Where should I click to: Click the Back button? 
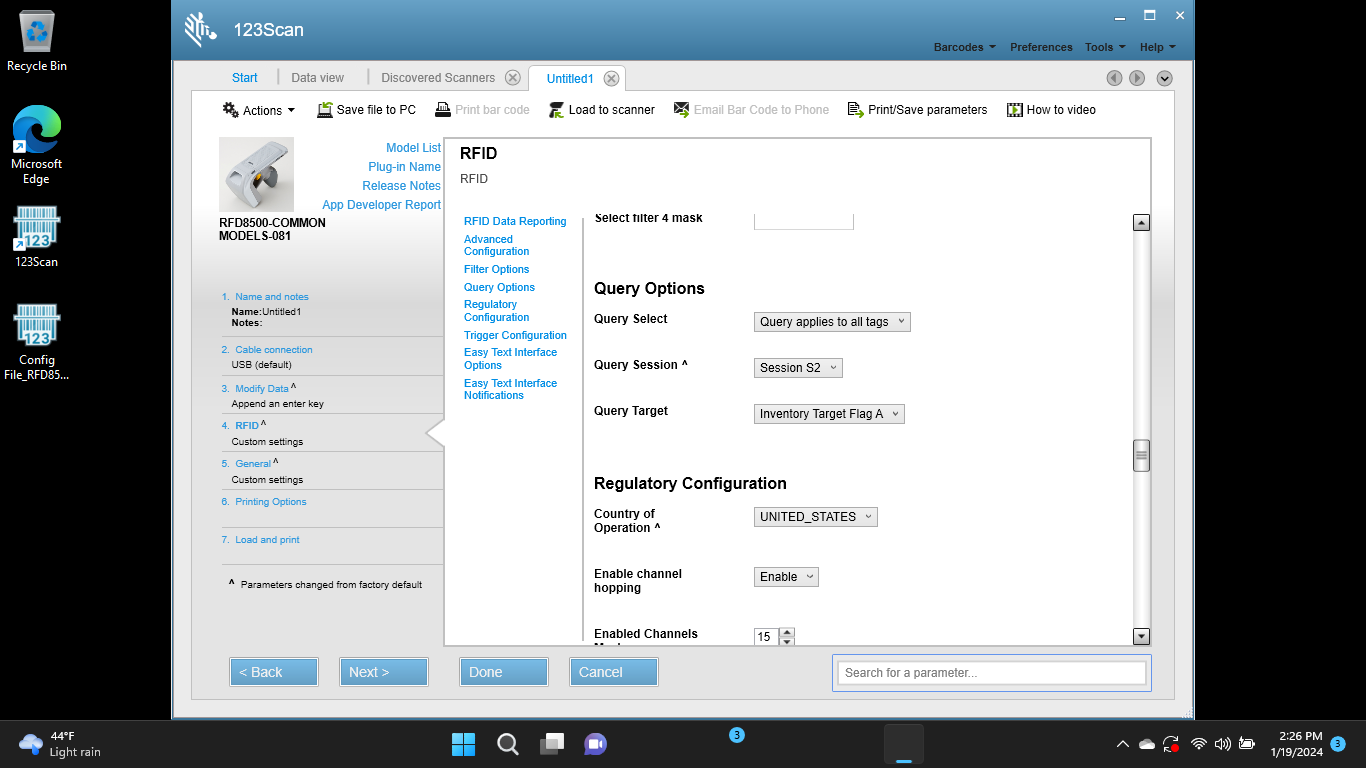tap(274, 672)
